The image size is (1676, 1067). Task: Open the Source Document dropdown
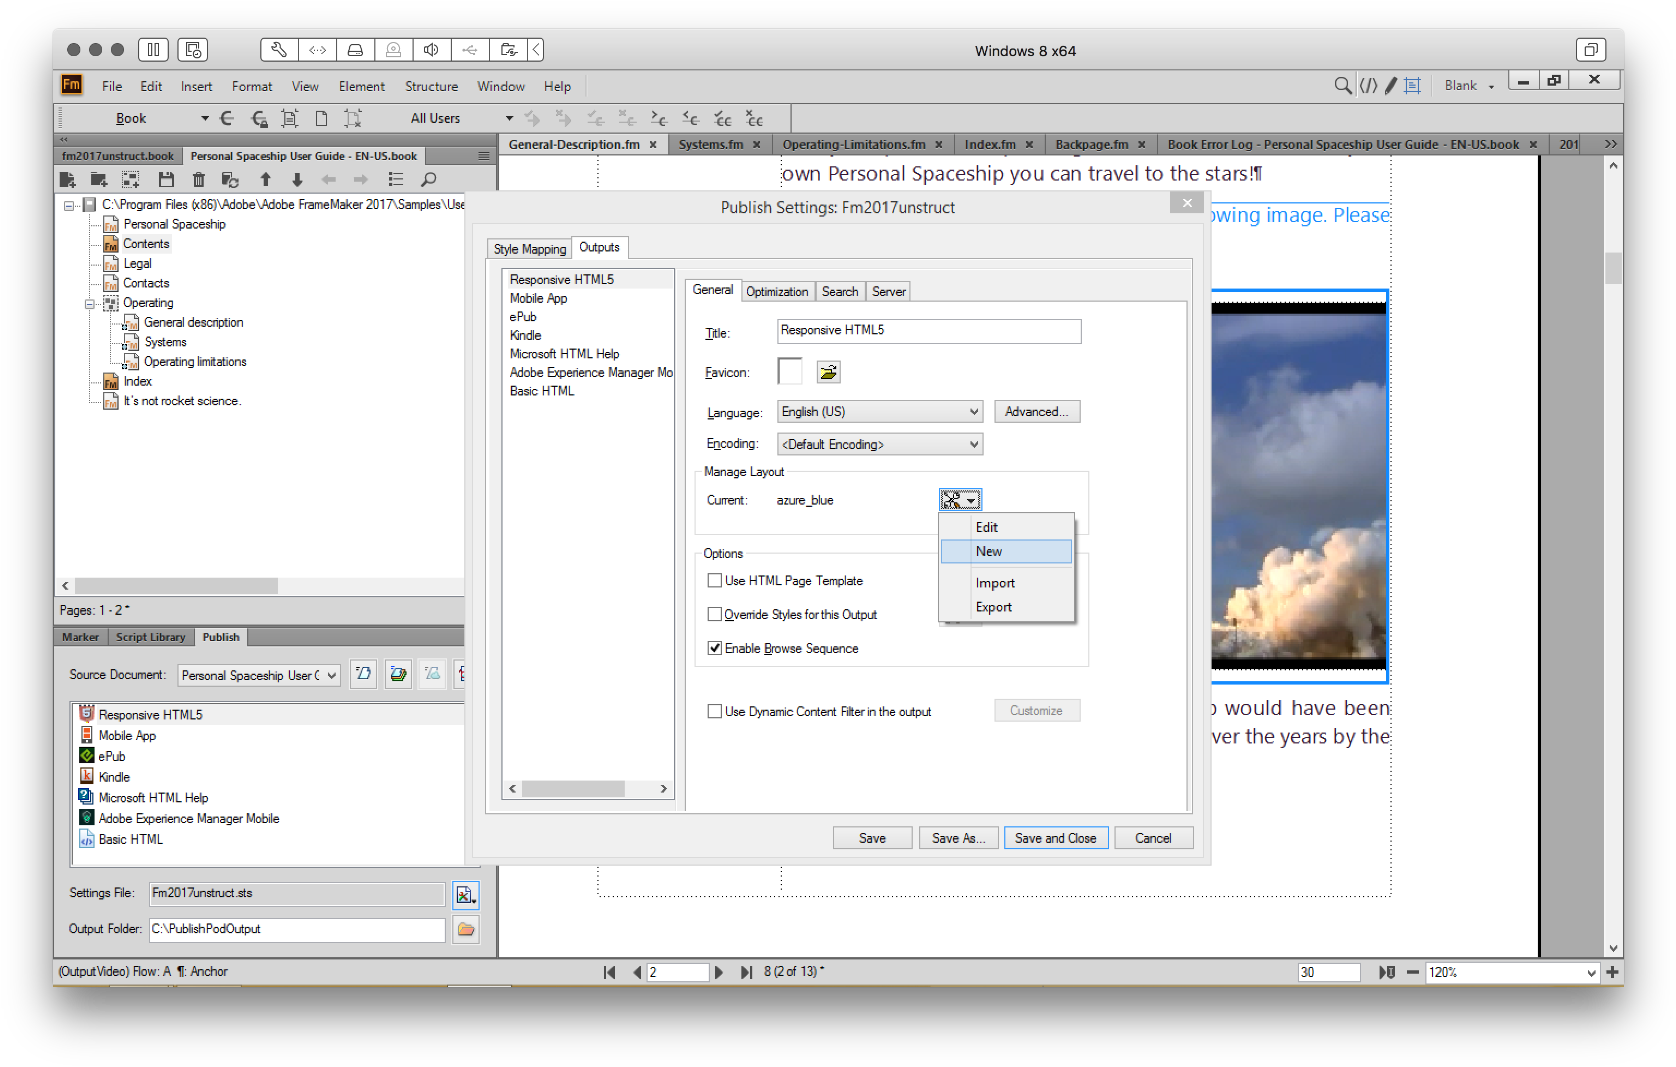pyautogui.click(x=259, y=675)
